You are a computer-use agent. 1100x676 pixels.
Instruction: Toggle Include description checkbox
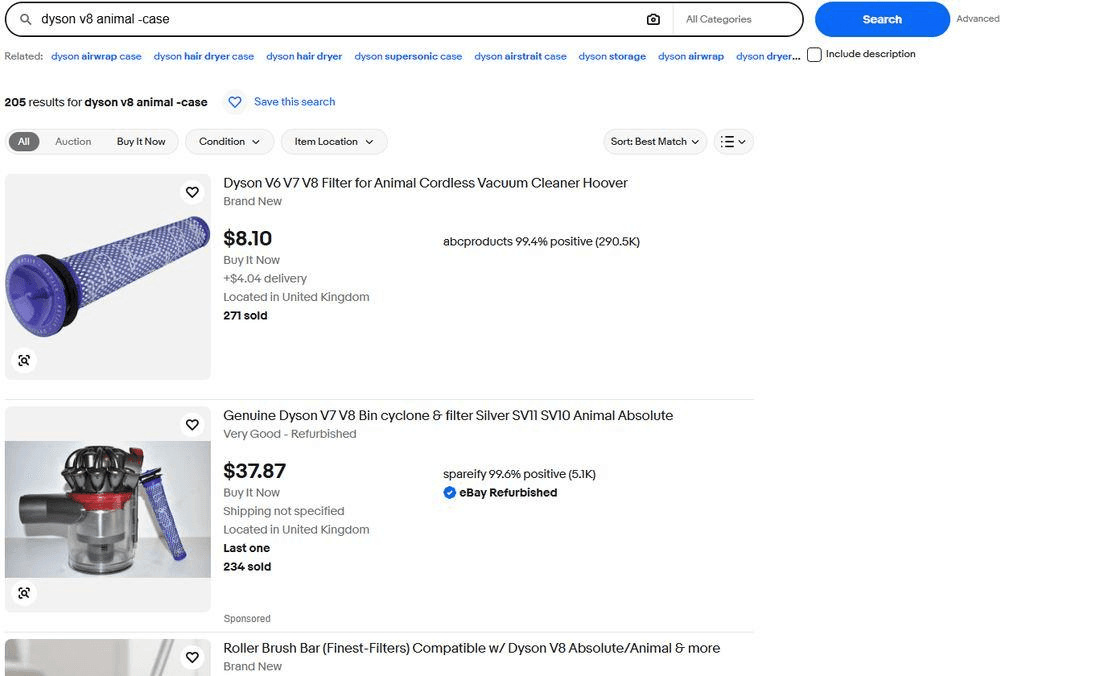point(814,54)
